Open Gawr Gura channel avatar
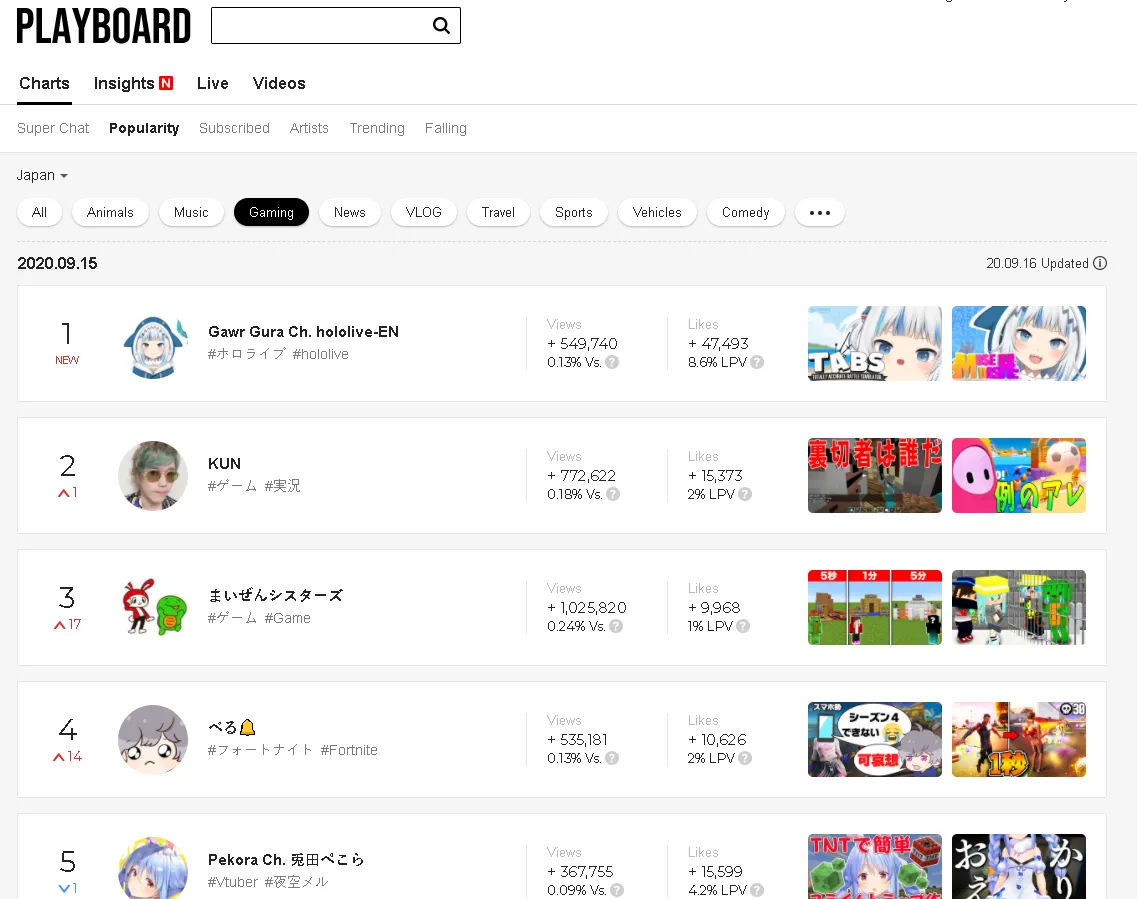This screenshot has width=1137, height=899. tap(153, 344)
